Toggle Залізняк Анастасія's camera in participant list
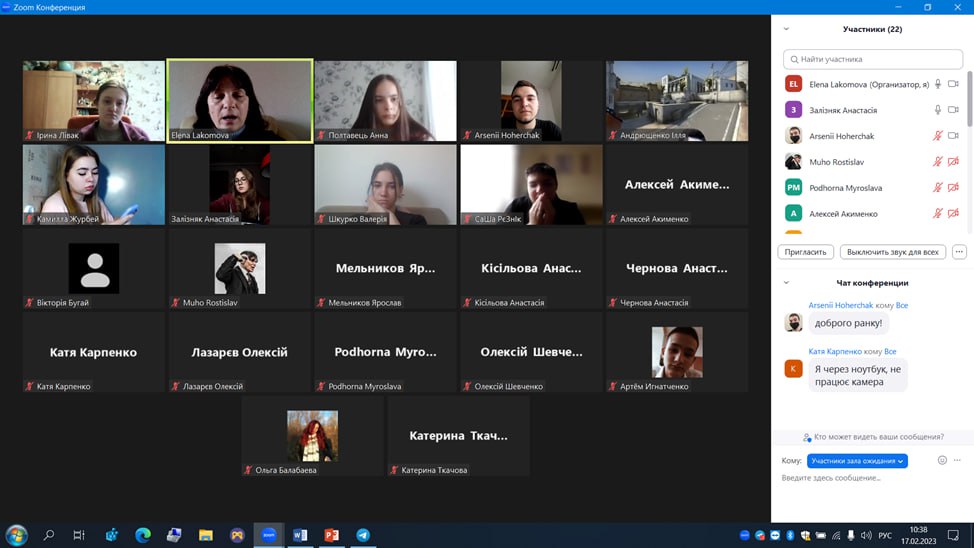The height and width of the screenshot is (548, 974). click(953, 110)
